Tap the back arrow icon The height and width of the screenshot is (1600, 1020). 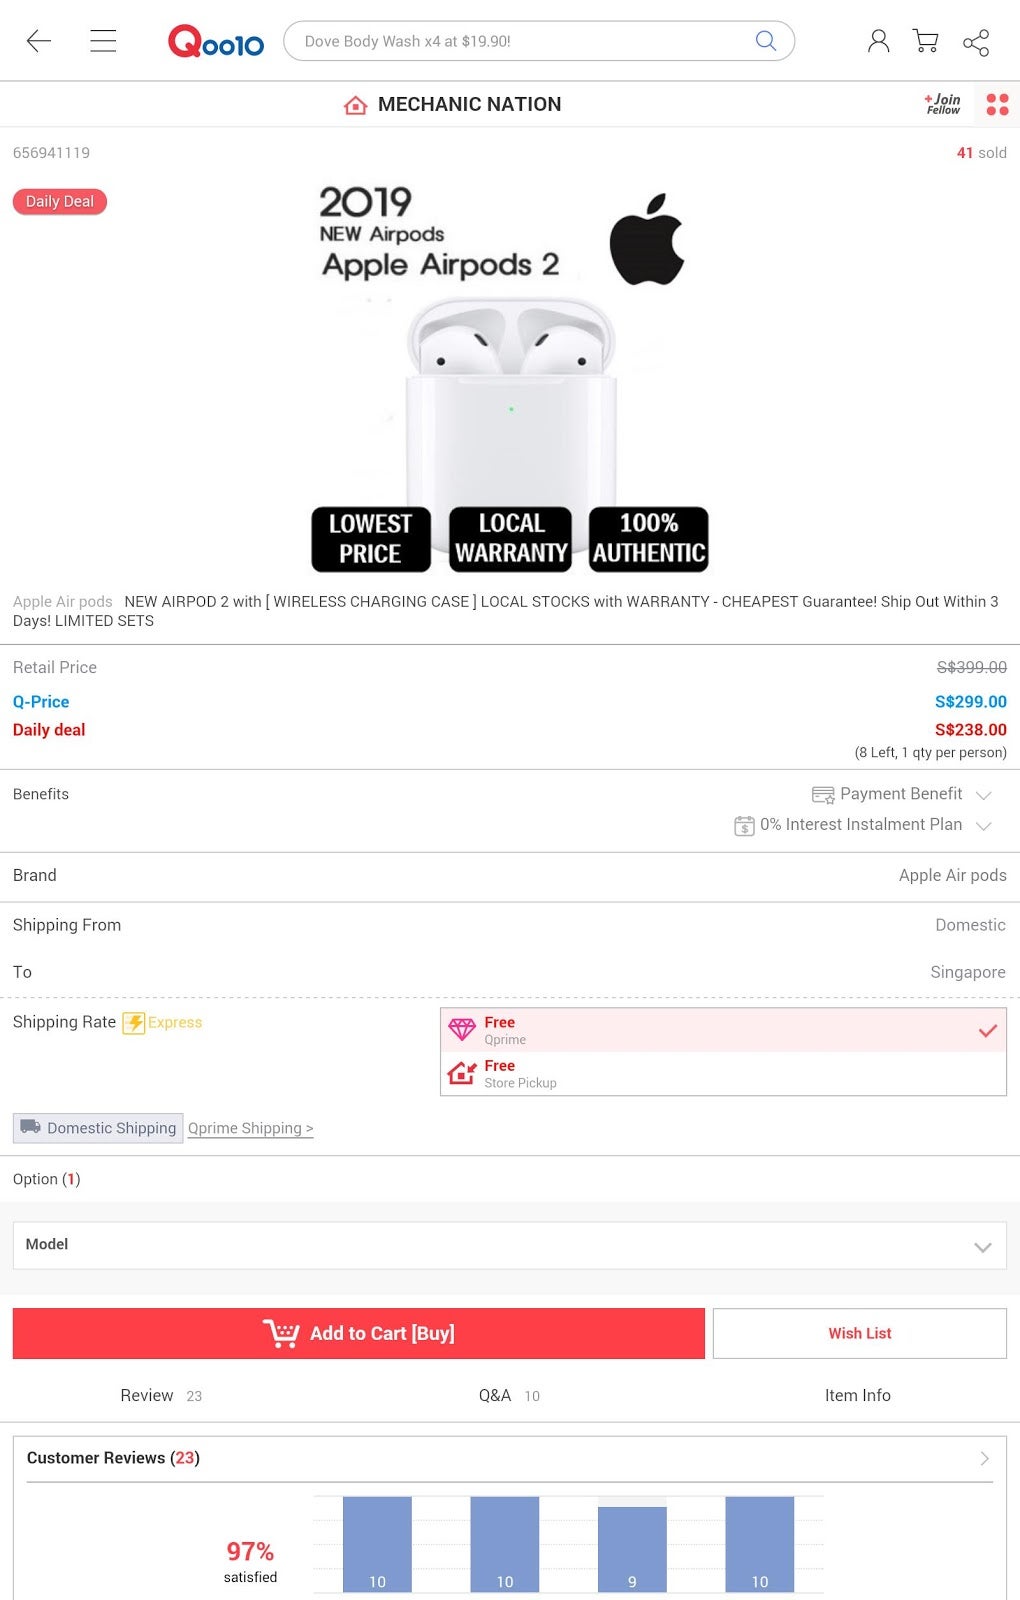39,41
